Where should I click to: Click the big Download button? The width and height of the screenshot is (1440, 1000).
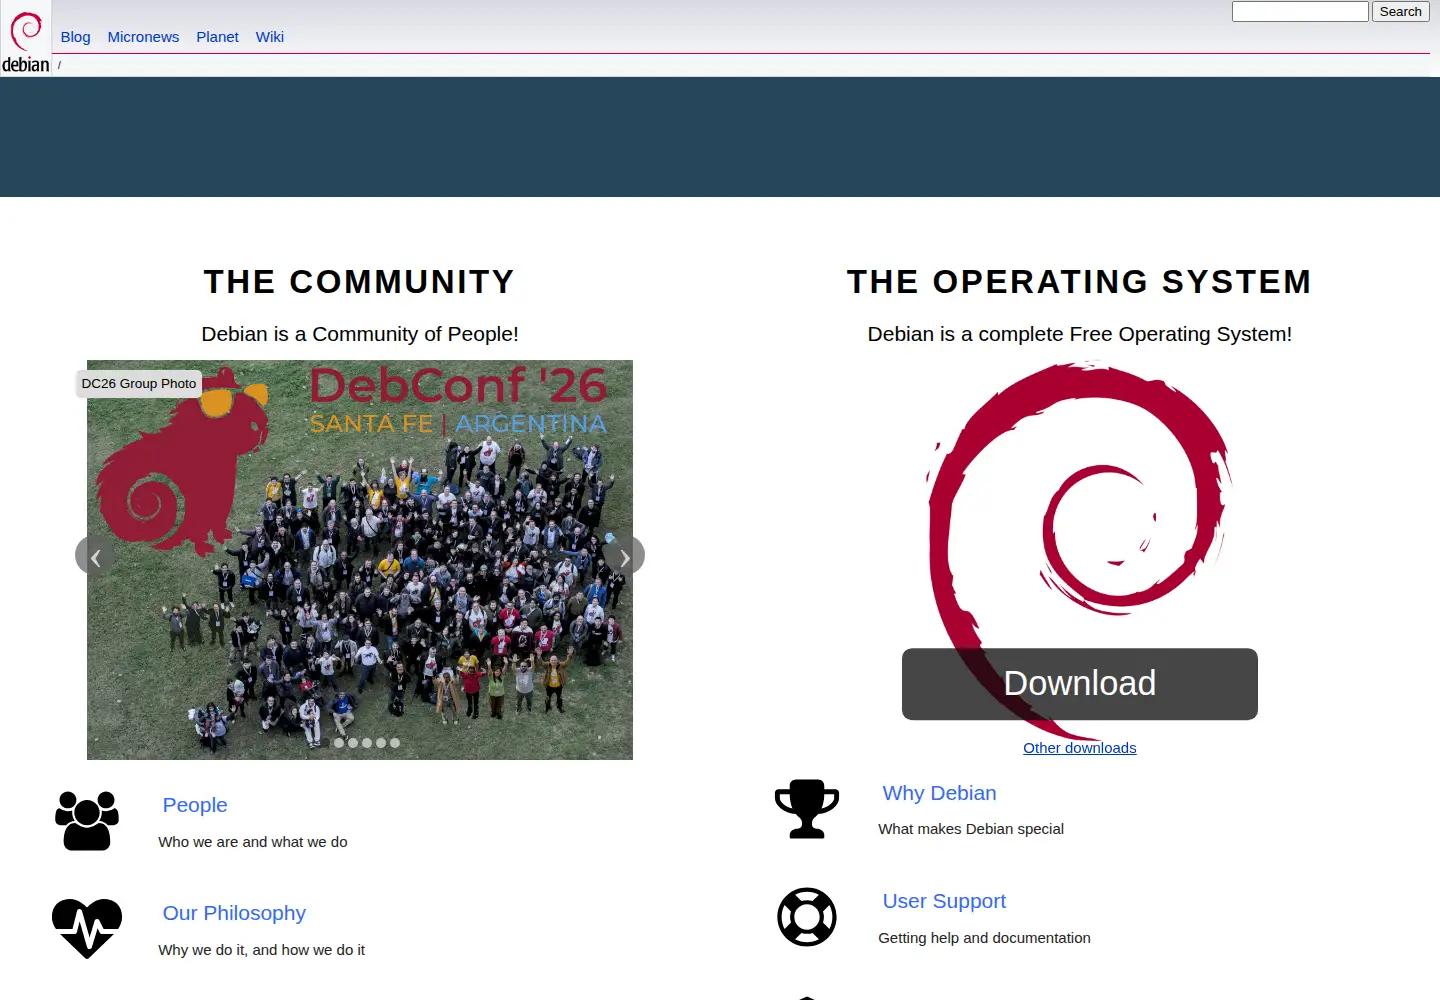tap(1080, 684)
